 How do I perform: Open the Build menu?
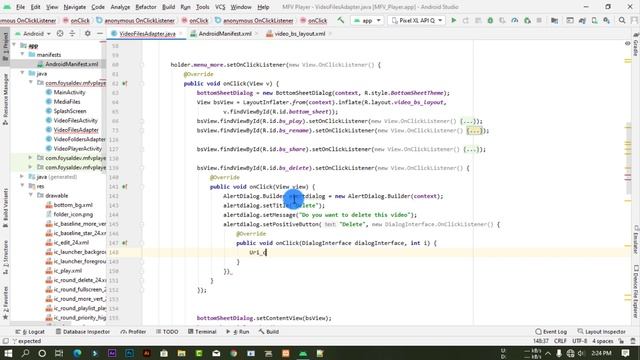pyautogui.click(x=169, y=7)
